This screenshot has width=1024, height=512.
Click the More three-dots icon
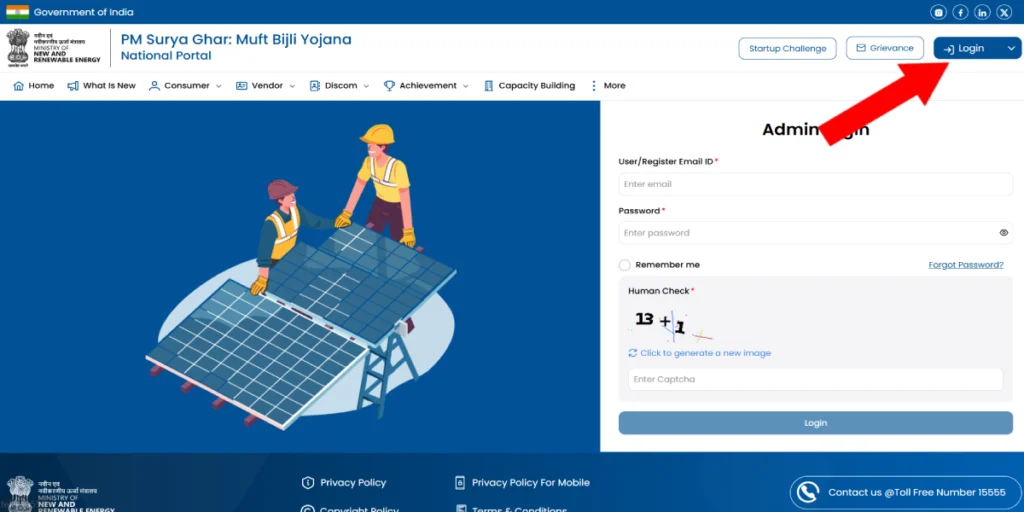594,86
